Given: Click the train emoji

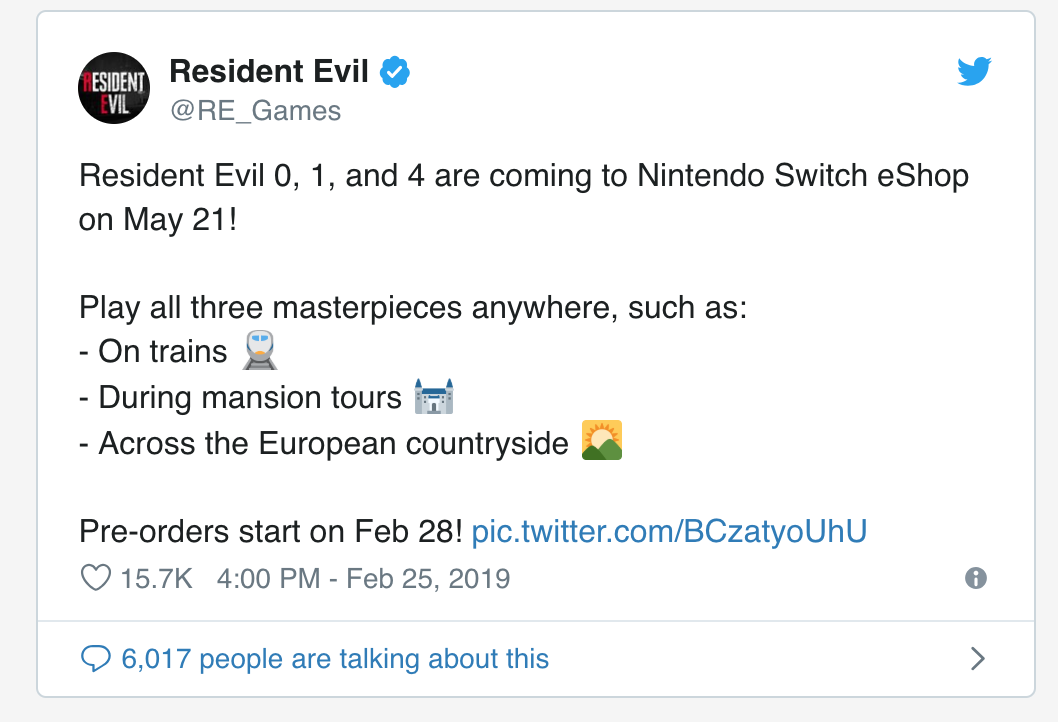Looking at the screenshot, I should tap(260, 350).
